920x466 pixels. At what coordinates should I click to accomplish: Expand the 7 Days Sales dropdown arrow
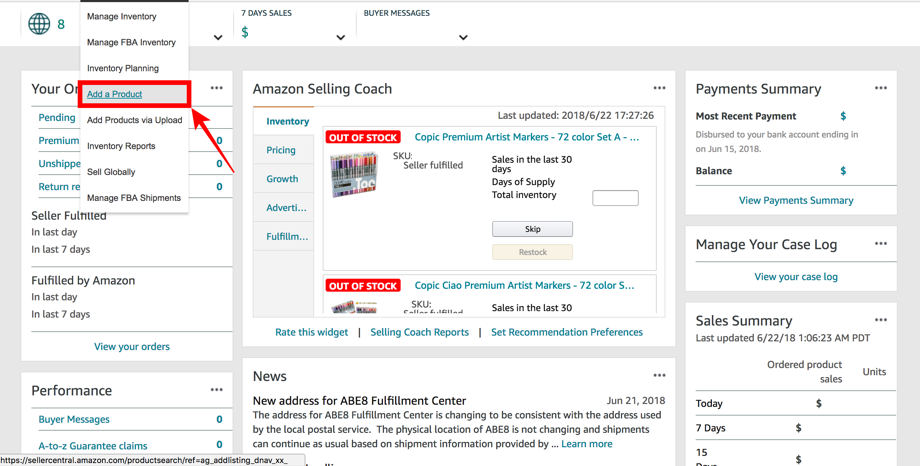(340, 38)
